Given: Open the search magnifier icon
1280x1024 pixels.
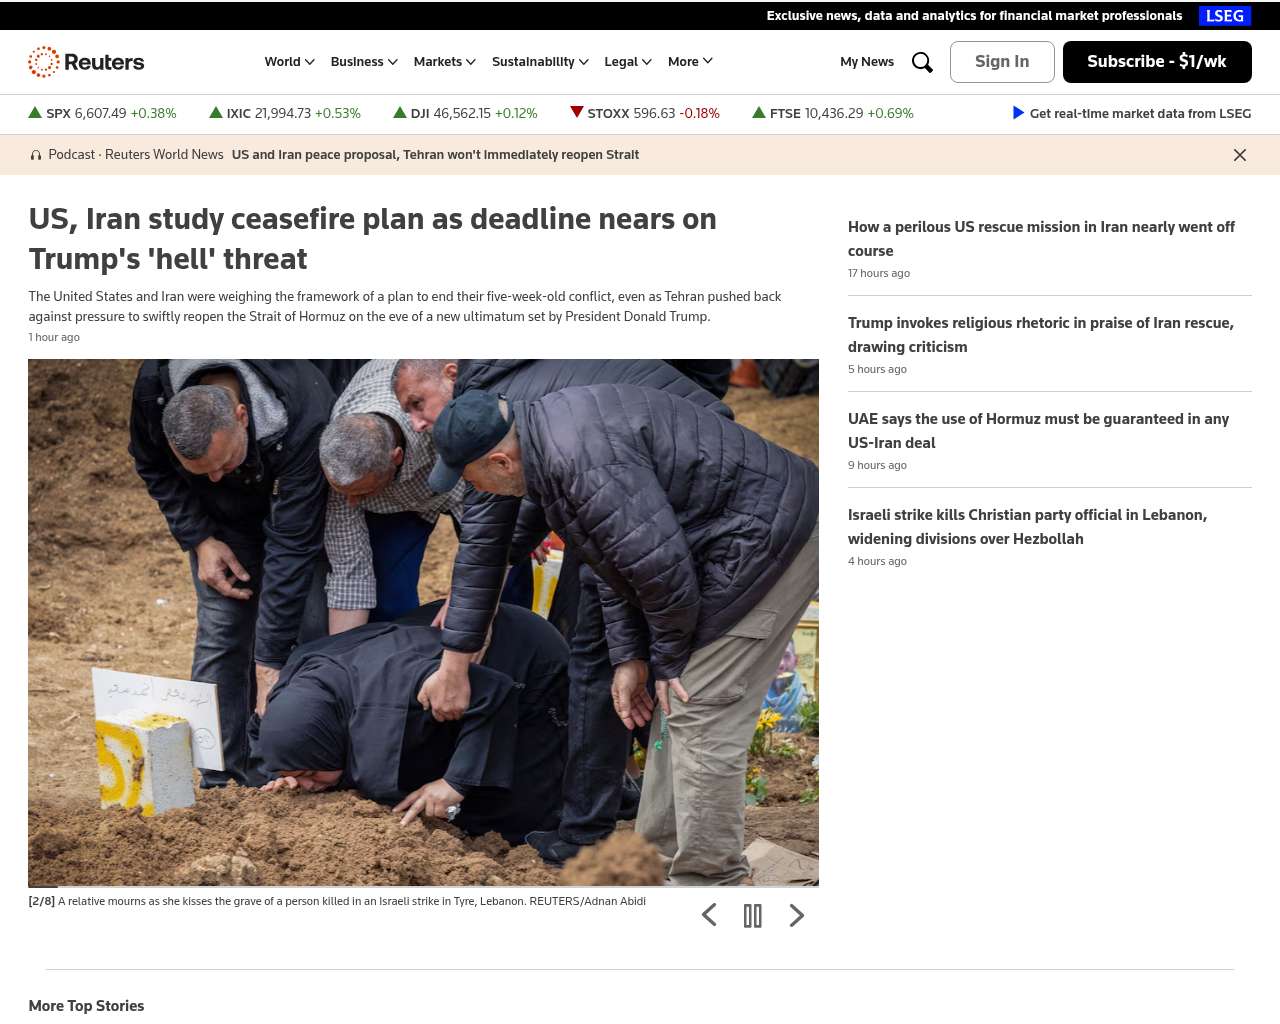Looking at the screenshot, I should click(x=922, y=62).
